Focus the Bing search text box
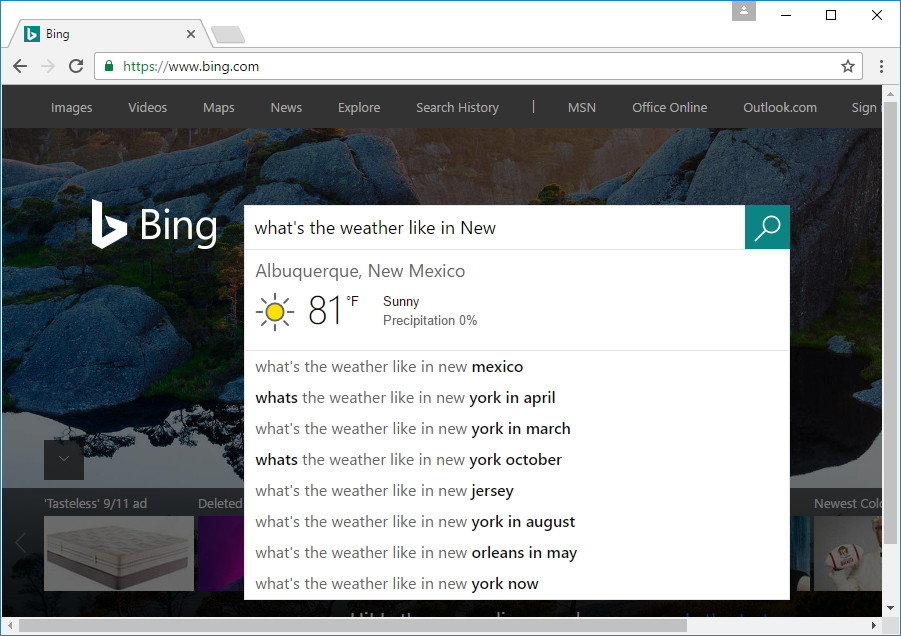Image resolution: width=901 pixels, height=636 pixels. pos(494,228)
